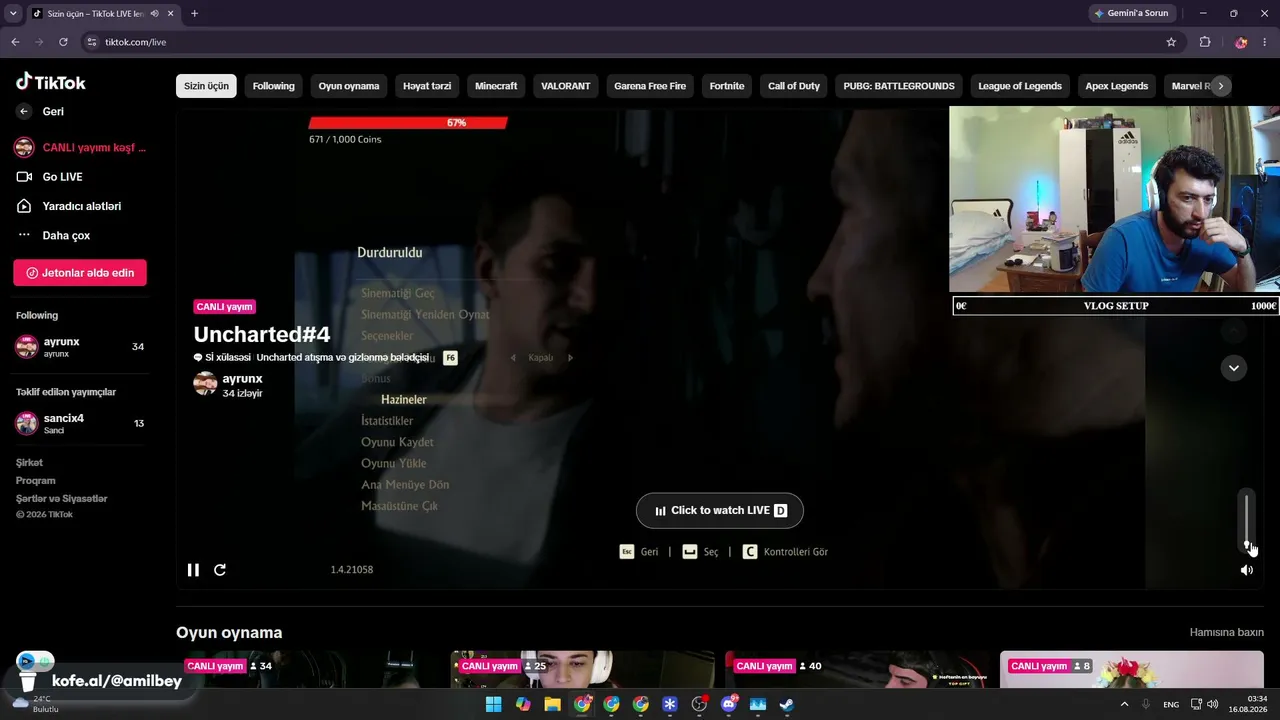The image size is (1280, 720).
Task: Open the browser tab search dropdown
Action: coord(13,14)
